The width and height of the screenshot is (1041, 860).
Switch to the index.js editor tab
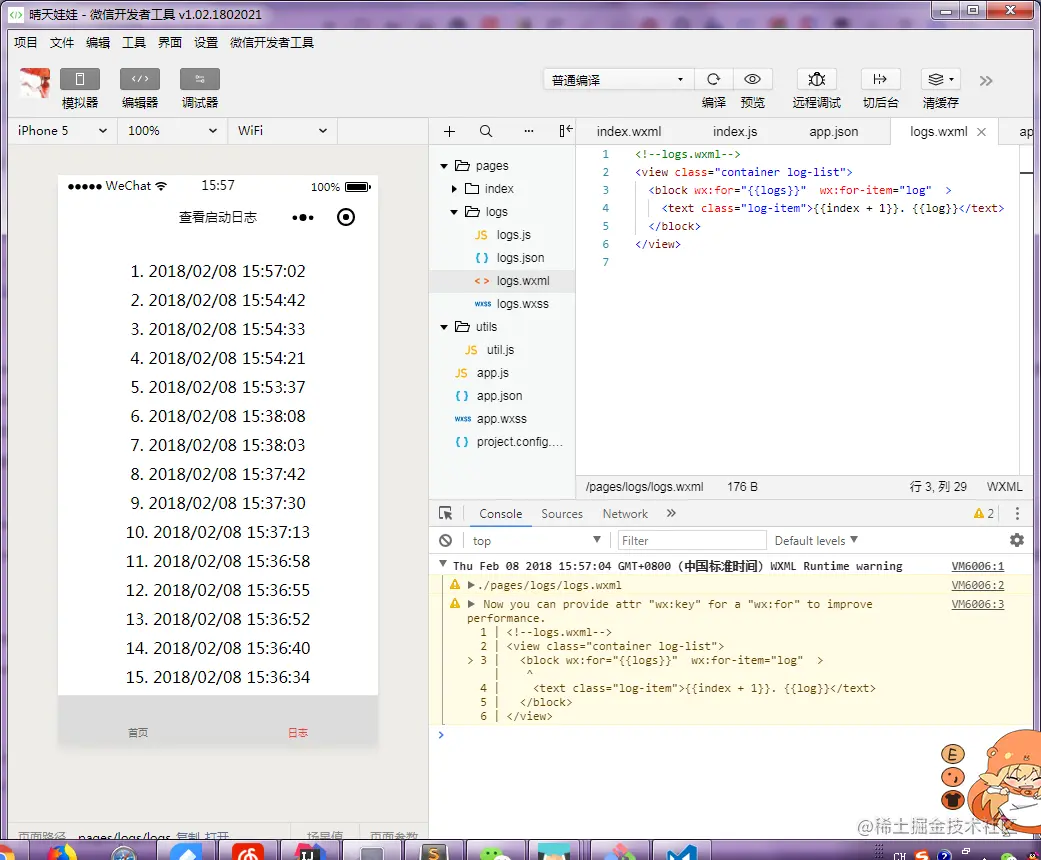[735, 131]
